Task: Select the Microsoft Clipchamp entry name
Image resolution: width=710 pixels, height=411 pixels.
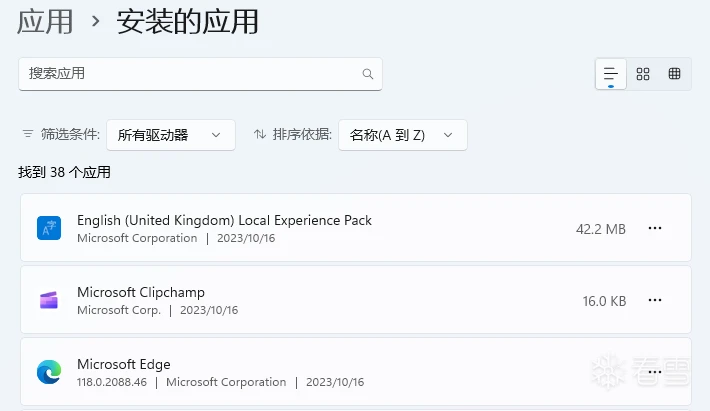Action: click(141, 292)
